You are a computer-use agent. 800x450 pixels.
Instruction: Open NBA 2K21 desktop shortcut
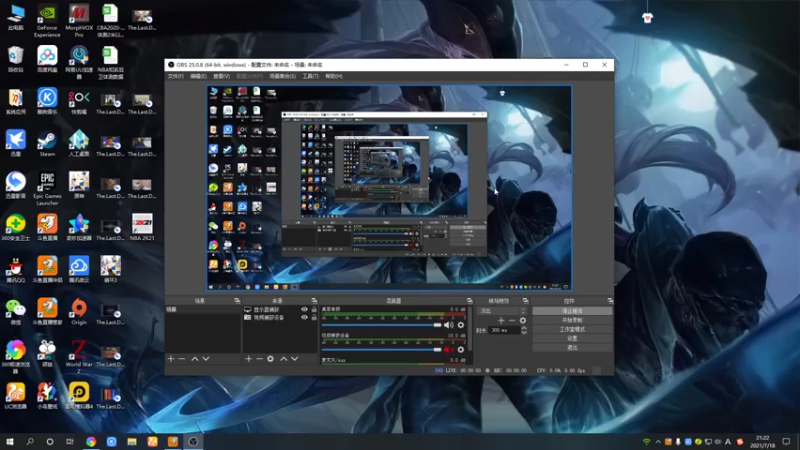pyautogui.click(x=142, y=227)
